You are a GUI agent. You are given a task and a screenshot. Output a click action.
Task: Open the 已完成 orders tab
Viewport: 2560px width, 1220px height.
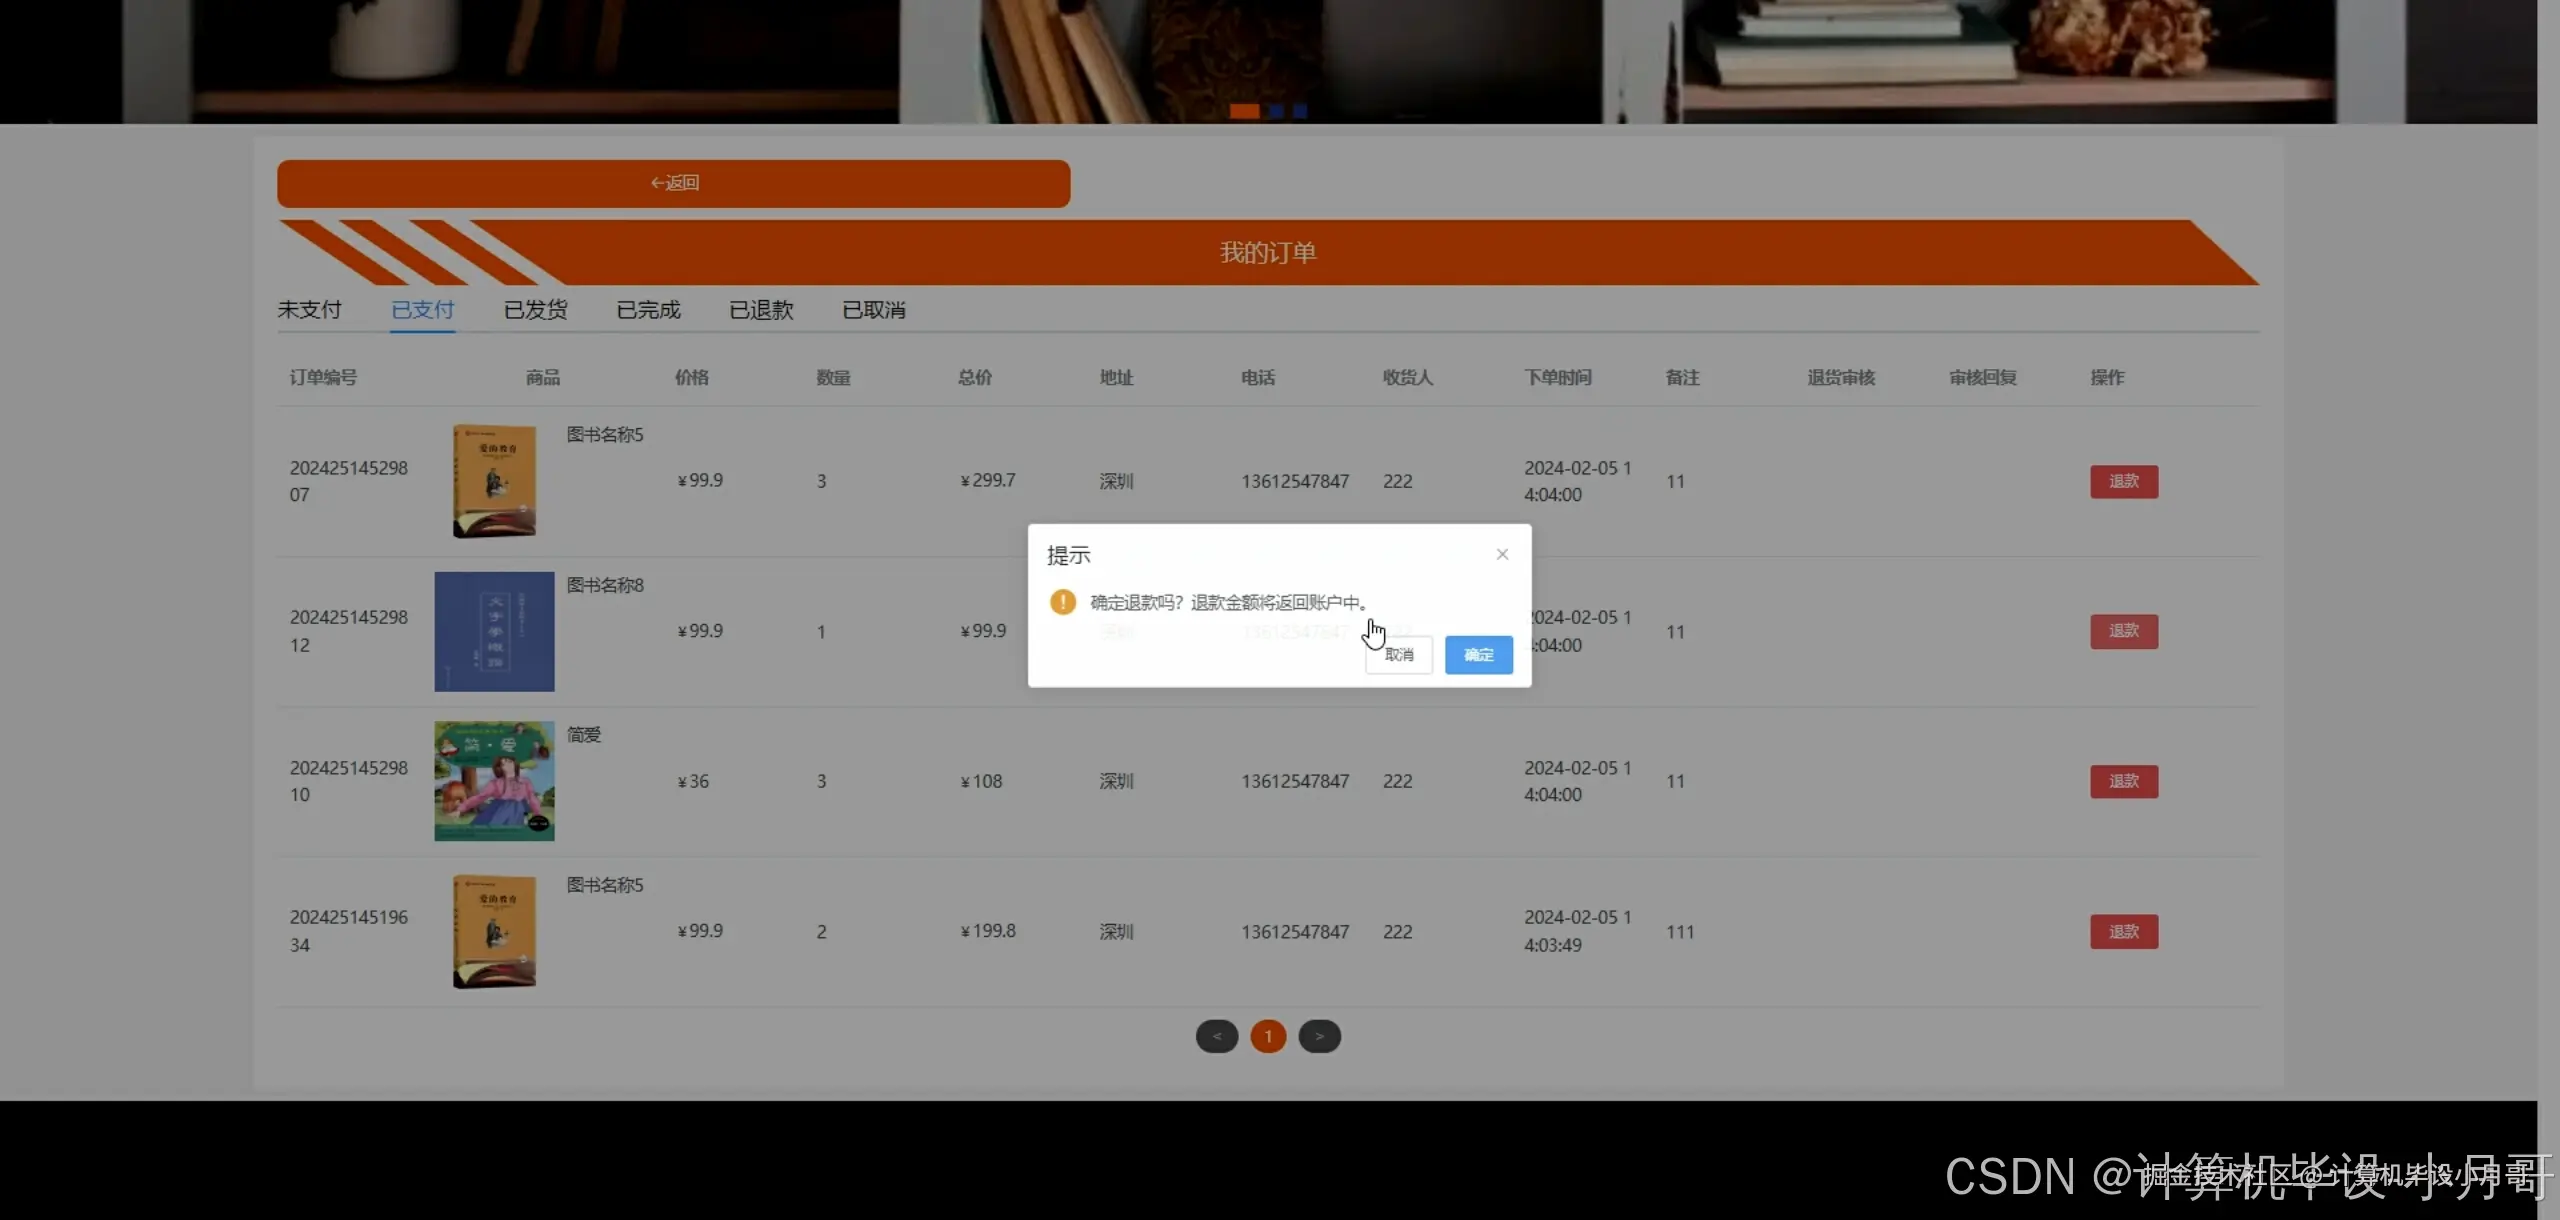(648, 310)
